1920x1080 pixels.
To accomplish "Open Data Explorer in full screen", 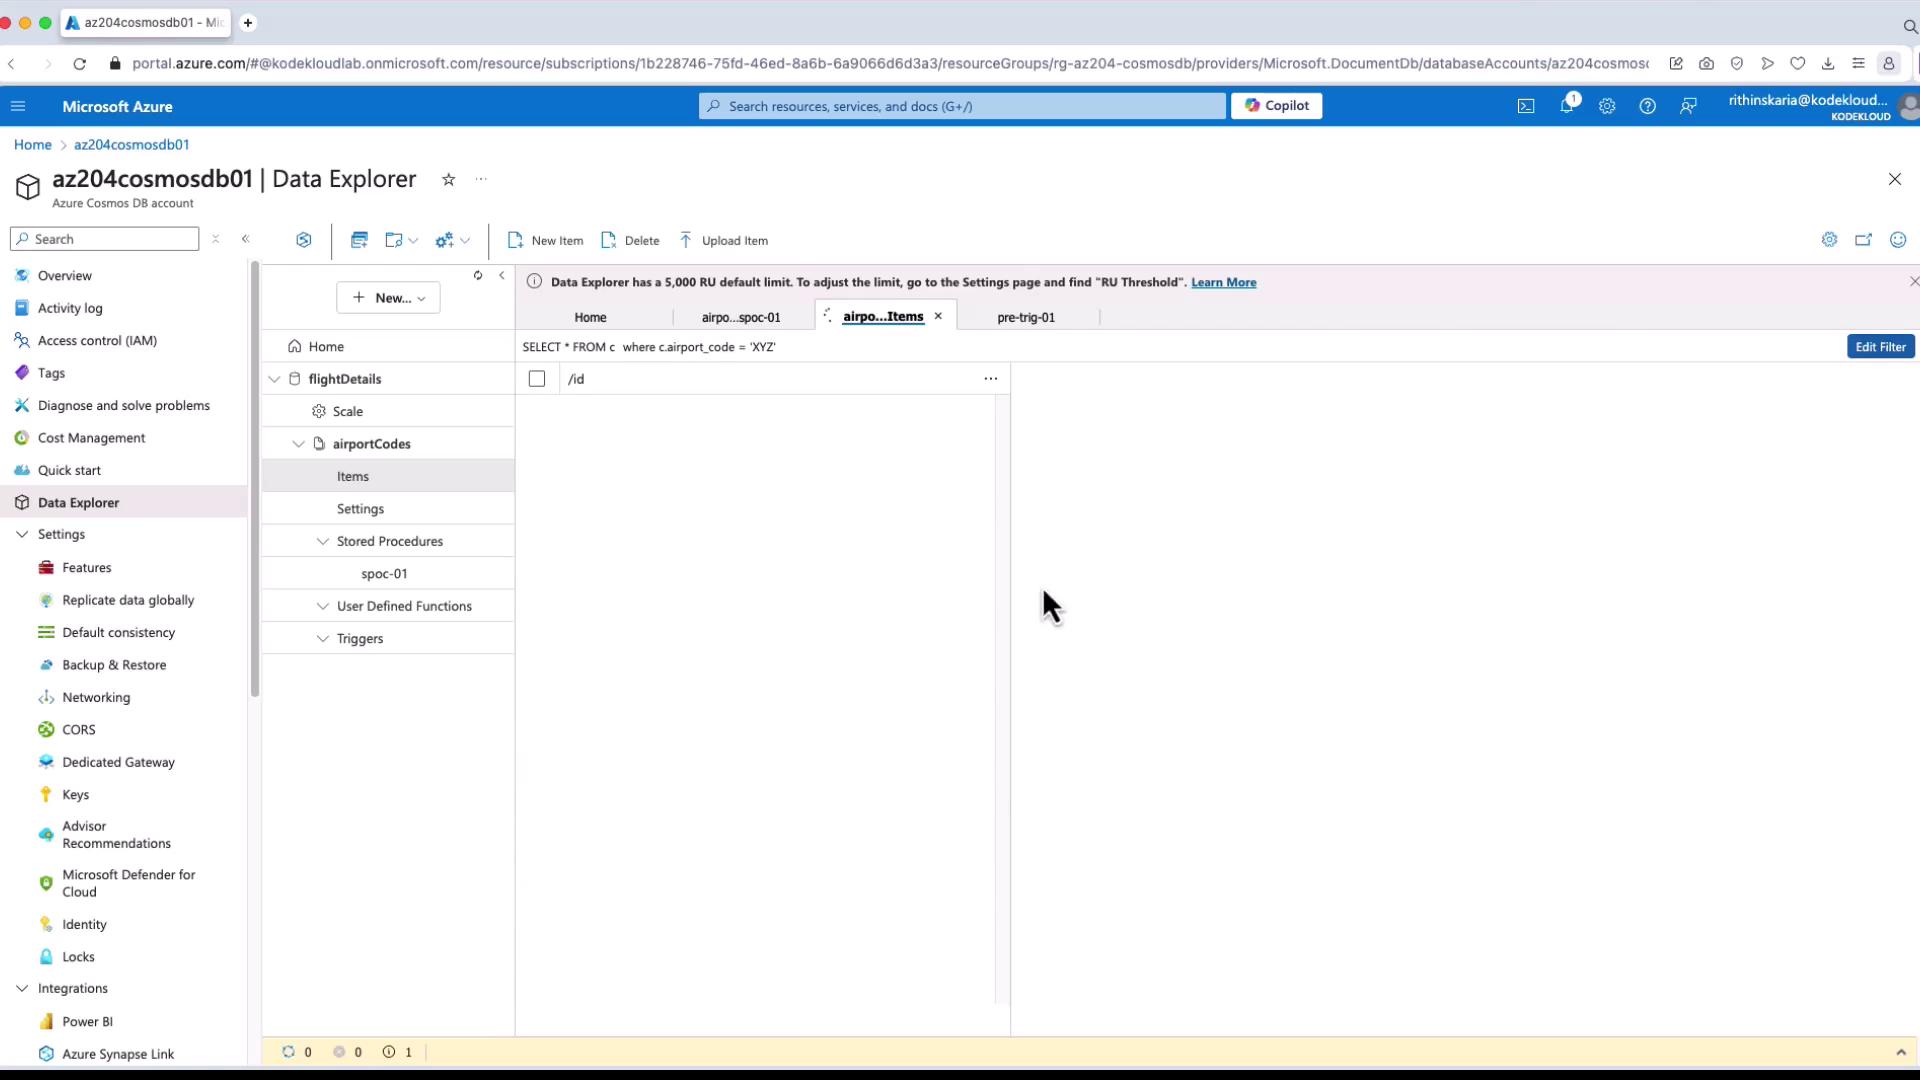I will click(1863, 240).
